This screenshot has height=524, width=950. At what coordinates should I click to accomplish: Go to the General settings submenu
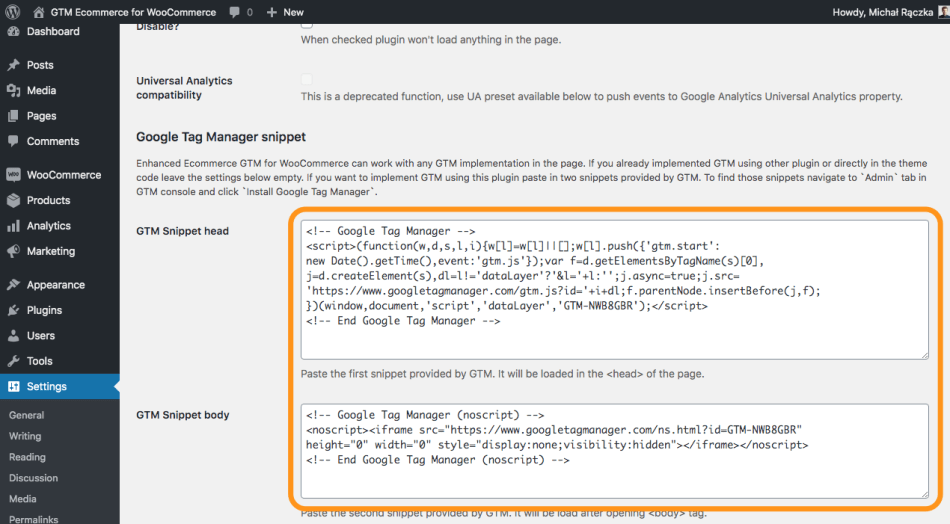point(27,415)
